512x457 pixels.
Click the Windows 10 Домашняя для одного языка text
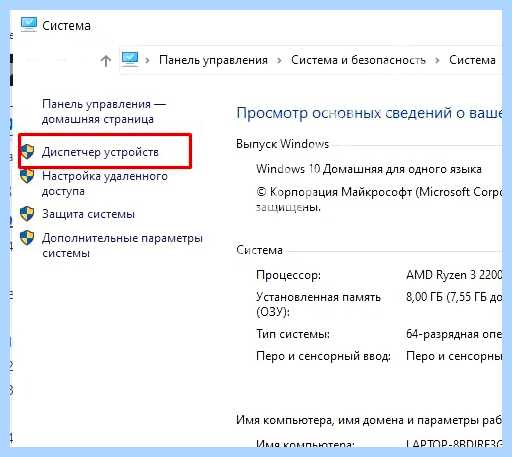tap(369, 169)
